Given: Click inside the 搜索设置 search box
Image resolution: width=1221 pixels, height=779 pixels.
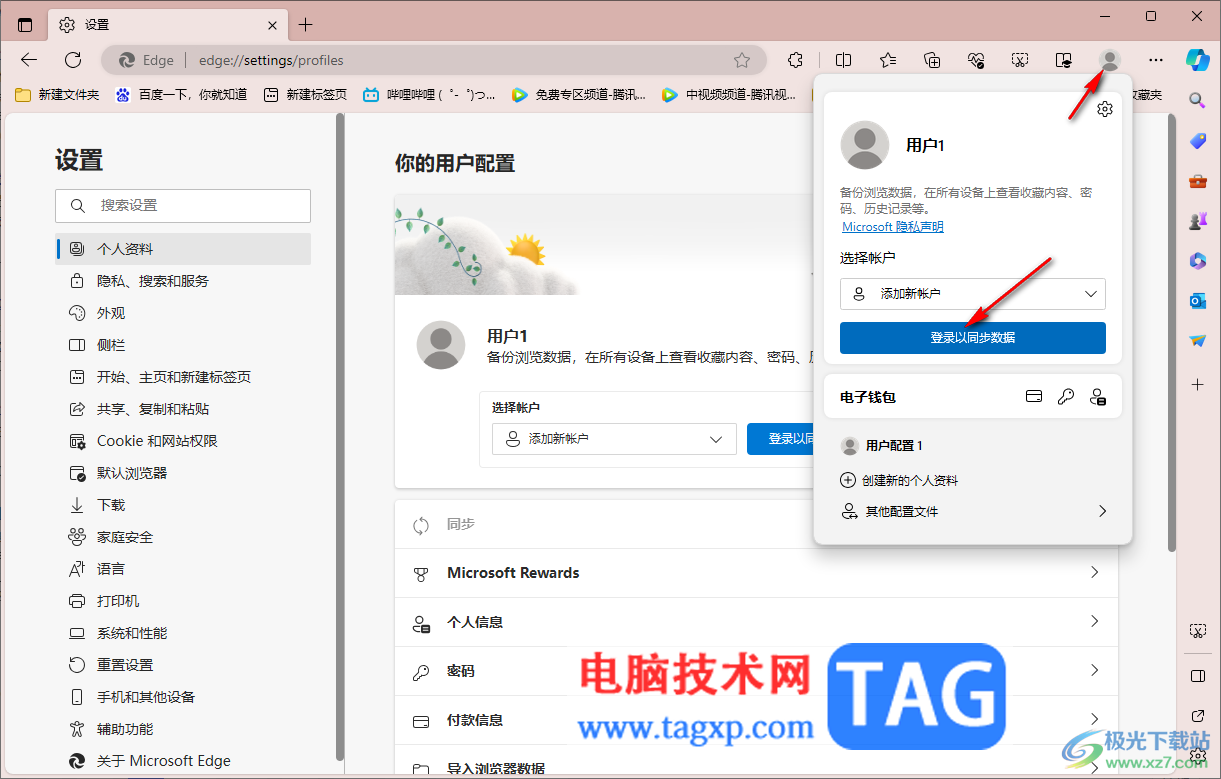Looking at the screenshot, I should click(183, 206).
